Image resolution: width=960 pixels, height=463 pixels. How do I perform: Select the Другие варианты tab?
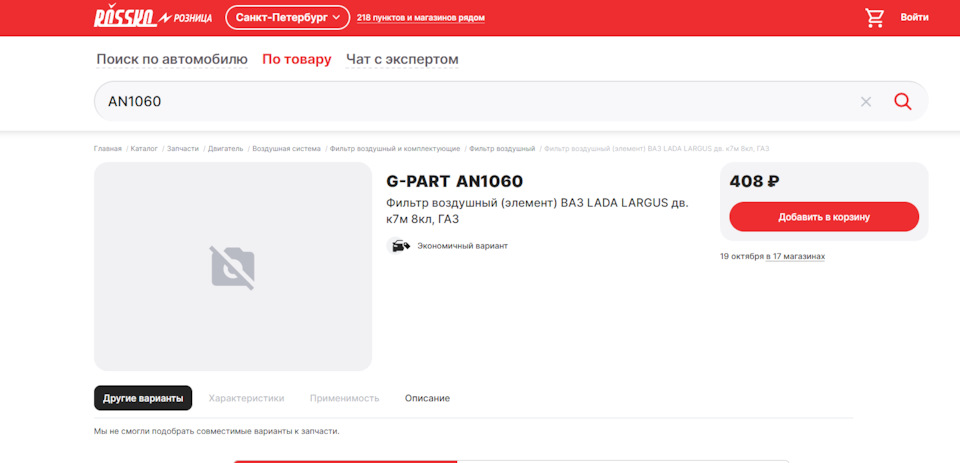coord(143,398)
